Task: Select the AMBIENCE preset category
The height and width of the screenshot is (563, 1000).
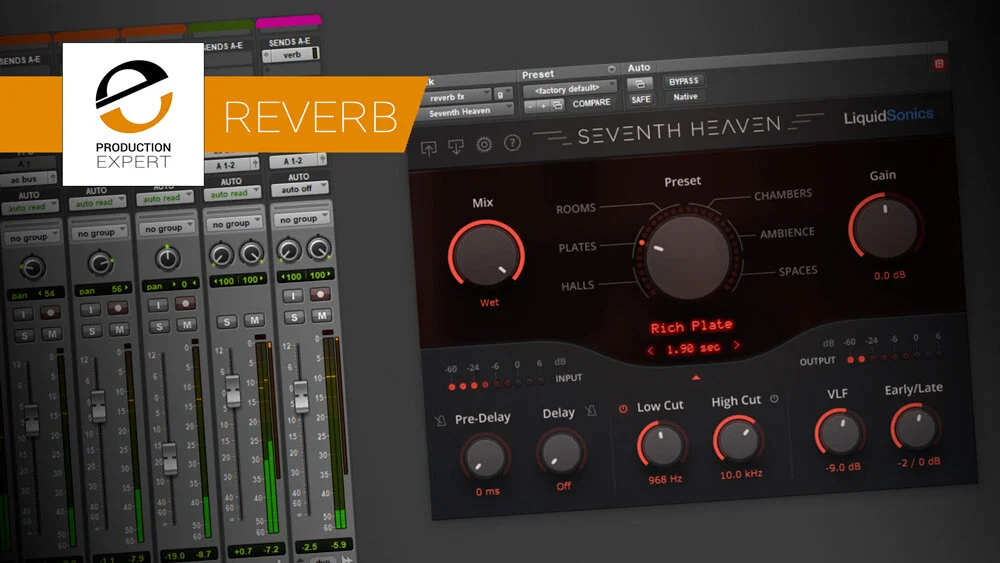Action: [x=787, y=233]
